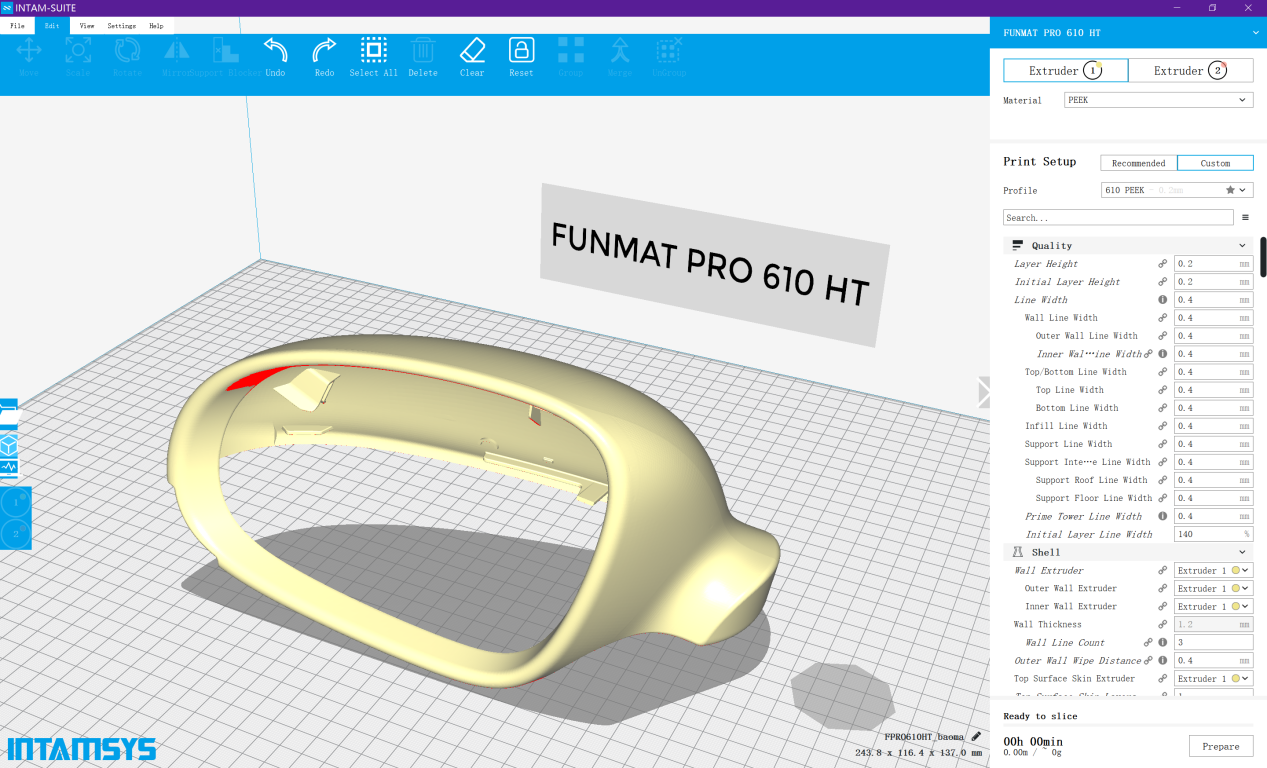The width and height of the screenshot is (1267, 768).
Task: Collapse right panel using the side arrow
Action: point(983,392)
